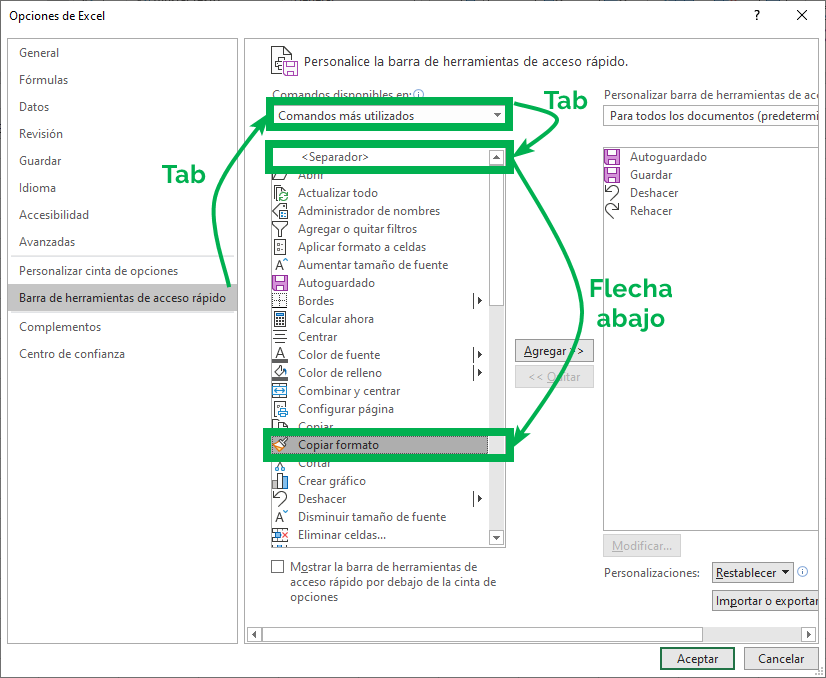Select the Idioma category
The image size is (826, 678).
click(122, 188)
